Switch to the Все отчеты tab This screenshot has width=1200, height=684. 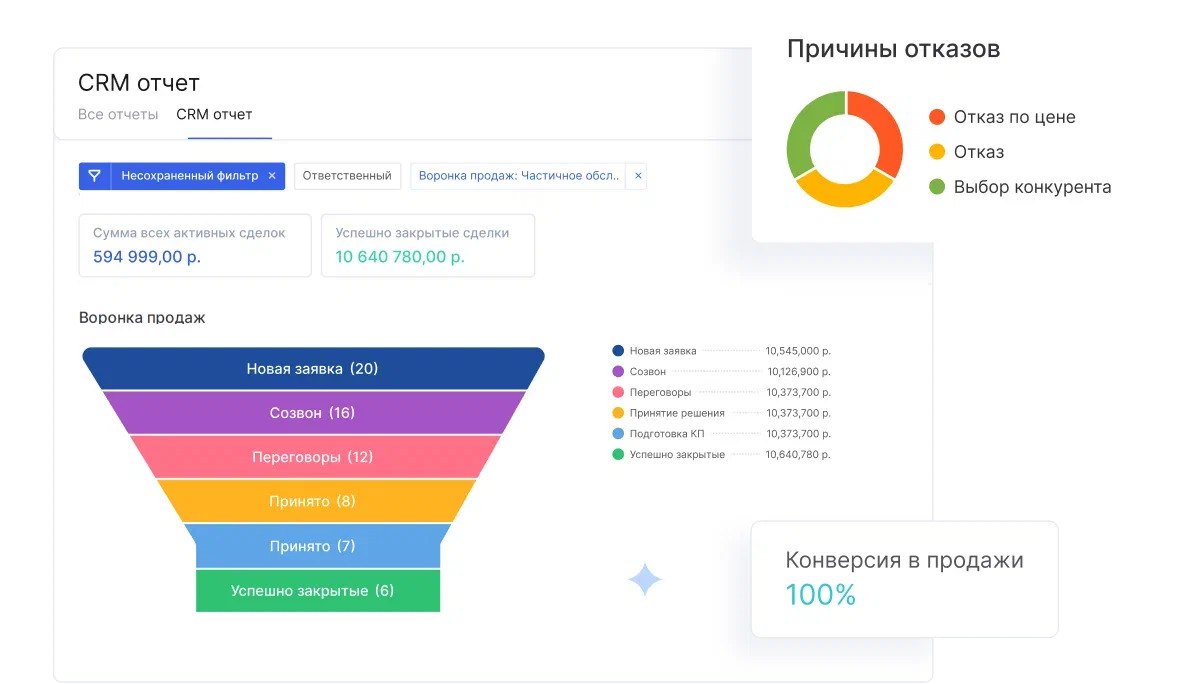(118, 114)
